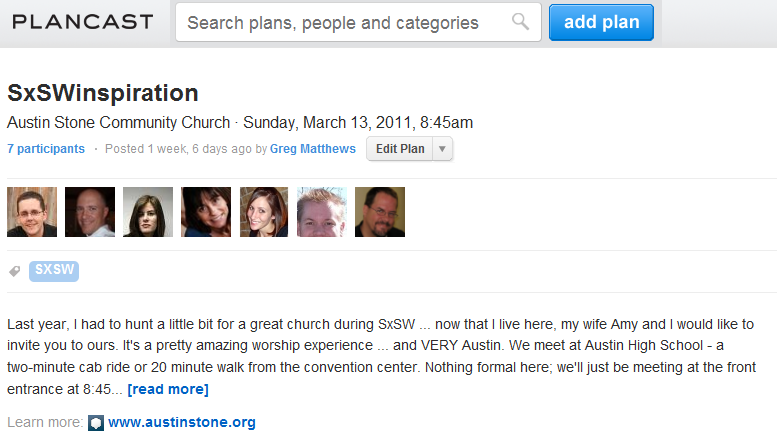Expand description with the read more link
This screenshot has width=777, height=439.
click(x=168, y=389)
